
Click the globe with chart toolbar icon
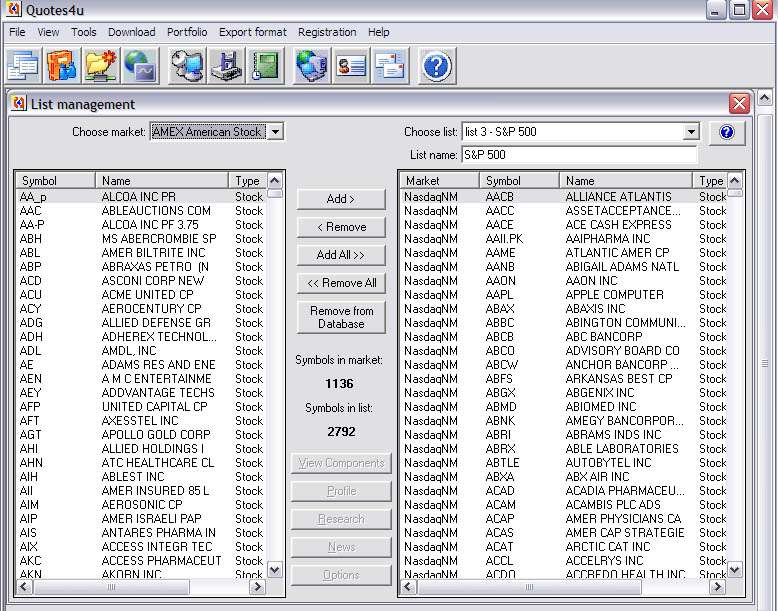click(x=140, y=66)
